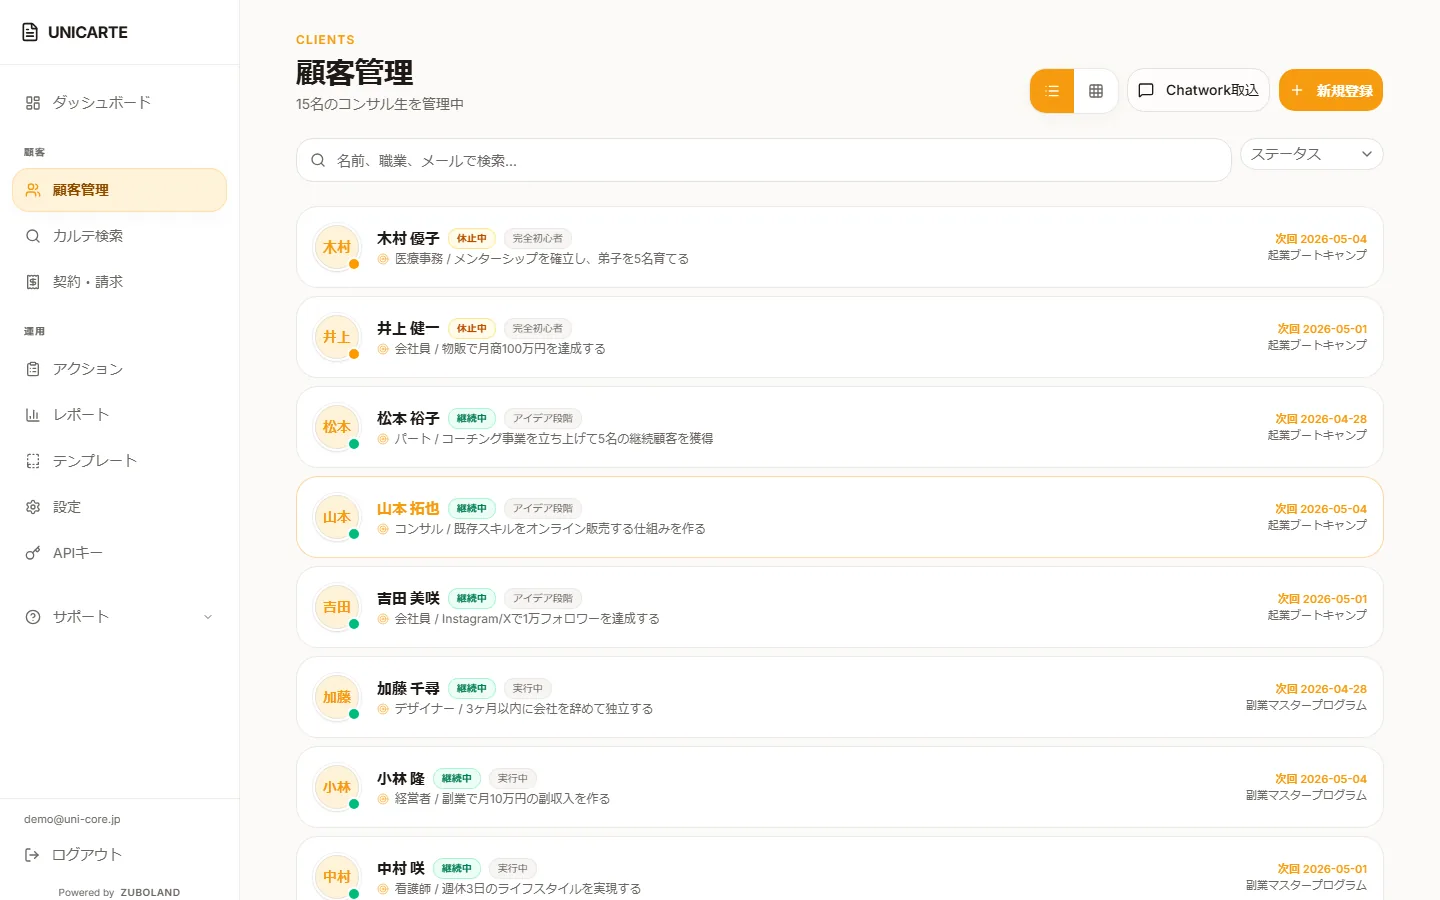Click the Chatwork speech bubble icon

click(1146, 90)
